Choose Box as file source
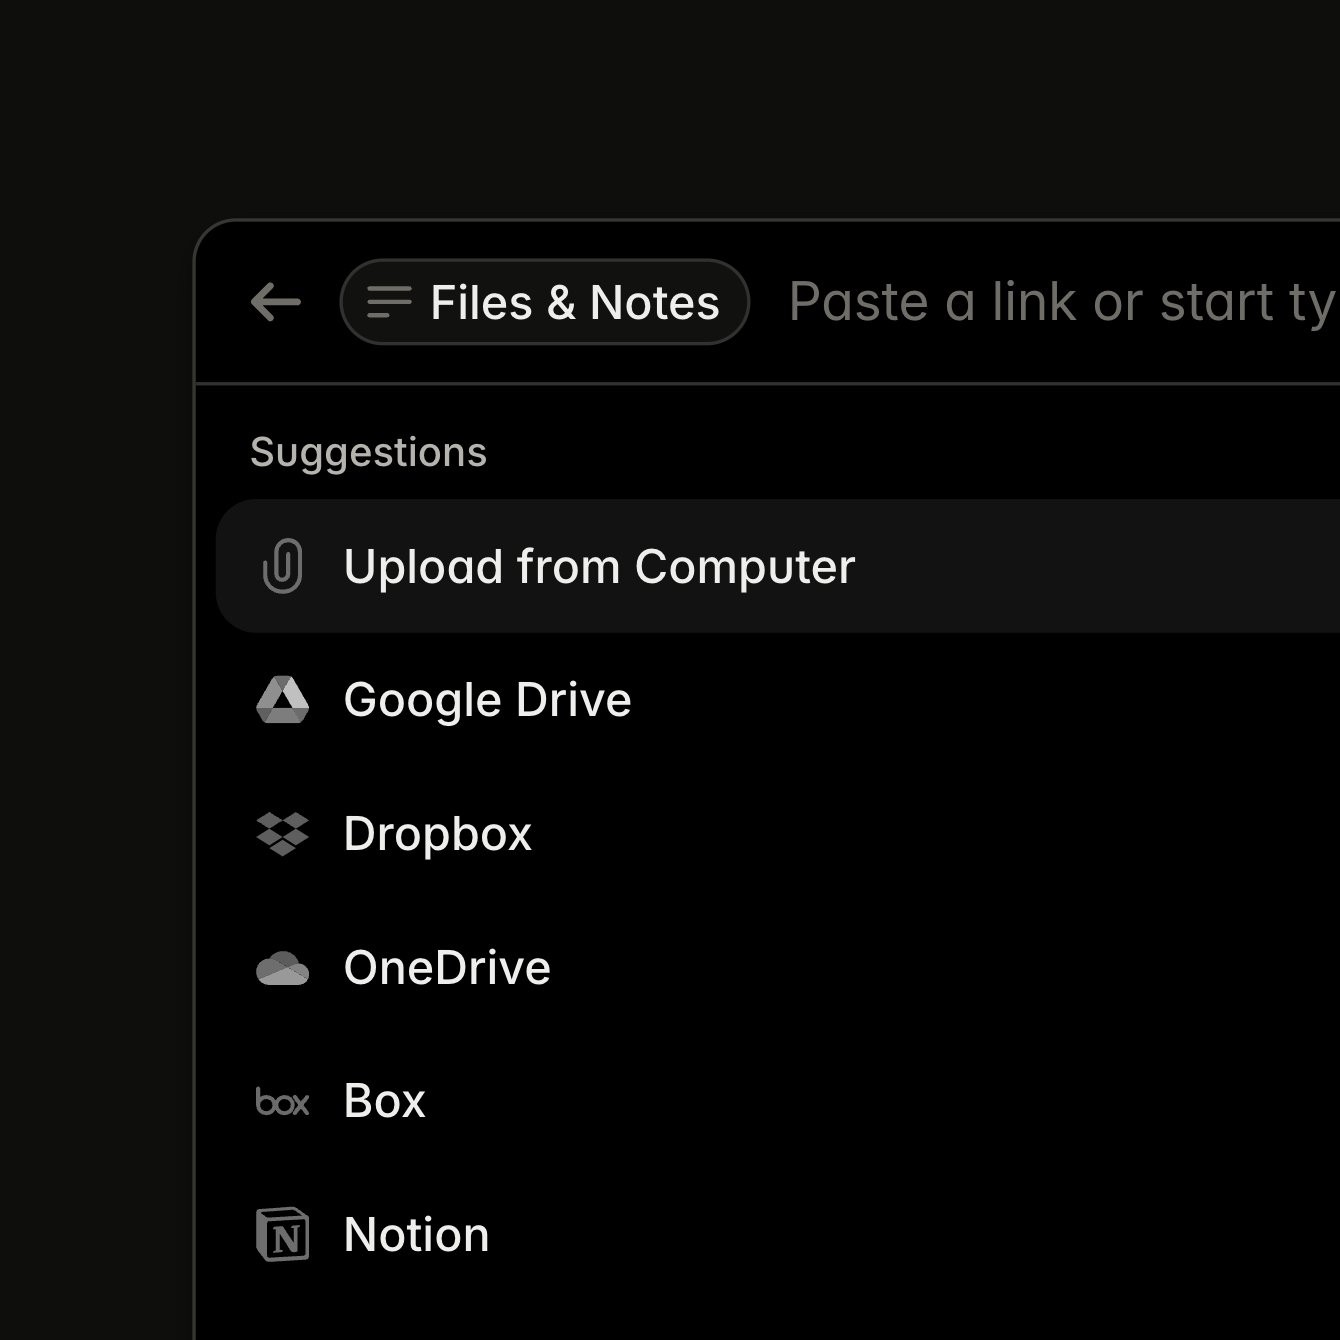Image resolution: width=1340 pixels, height=1340 pixels. point(778,1101)
